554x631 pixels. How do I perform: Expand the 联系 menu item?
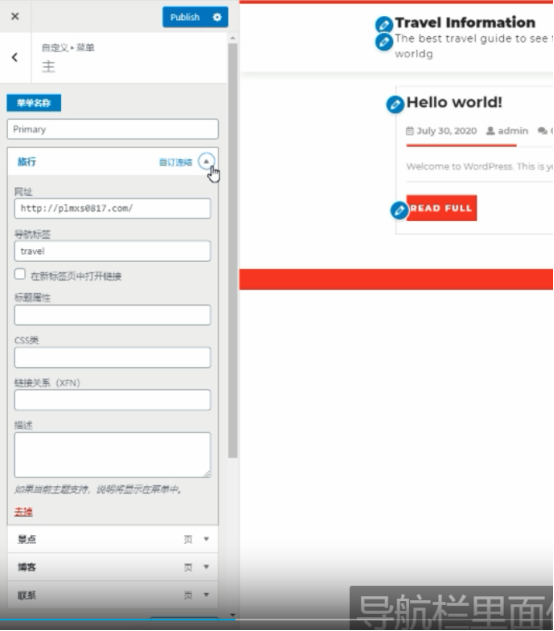pyautogui.click(x=206, y=594)
